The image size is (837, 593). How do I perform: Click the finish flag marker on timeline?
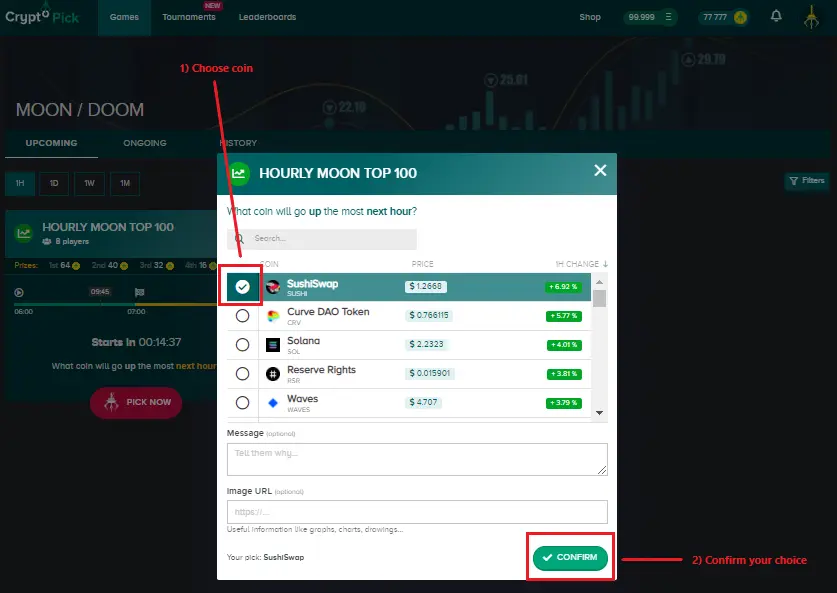click(x=139, y=292)
